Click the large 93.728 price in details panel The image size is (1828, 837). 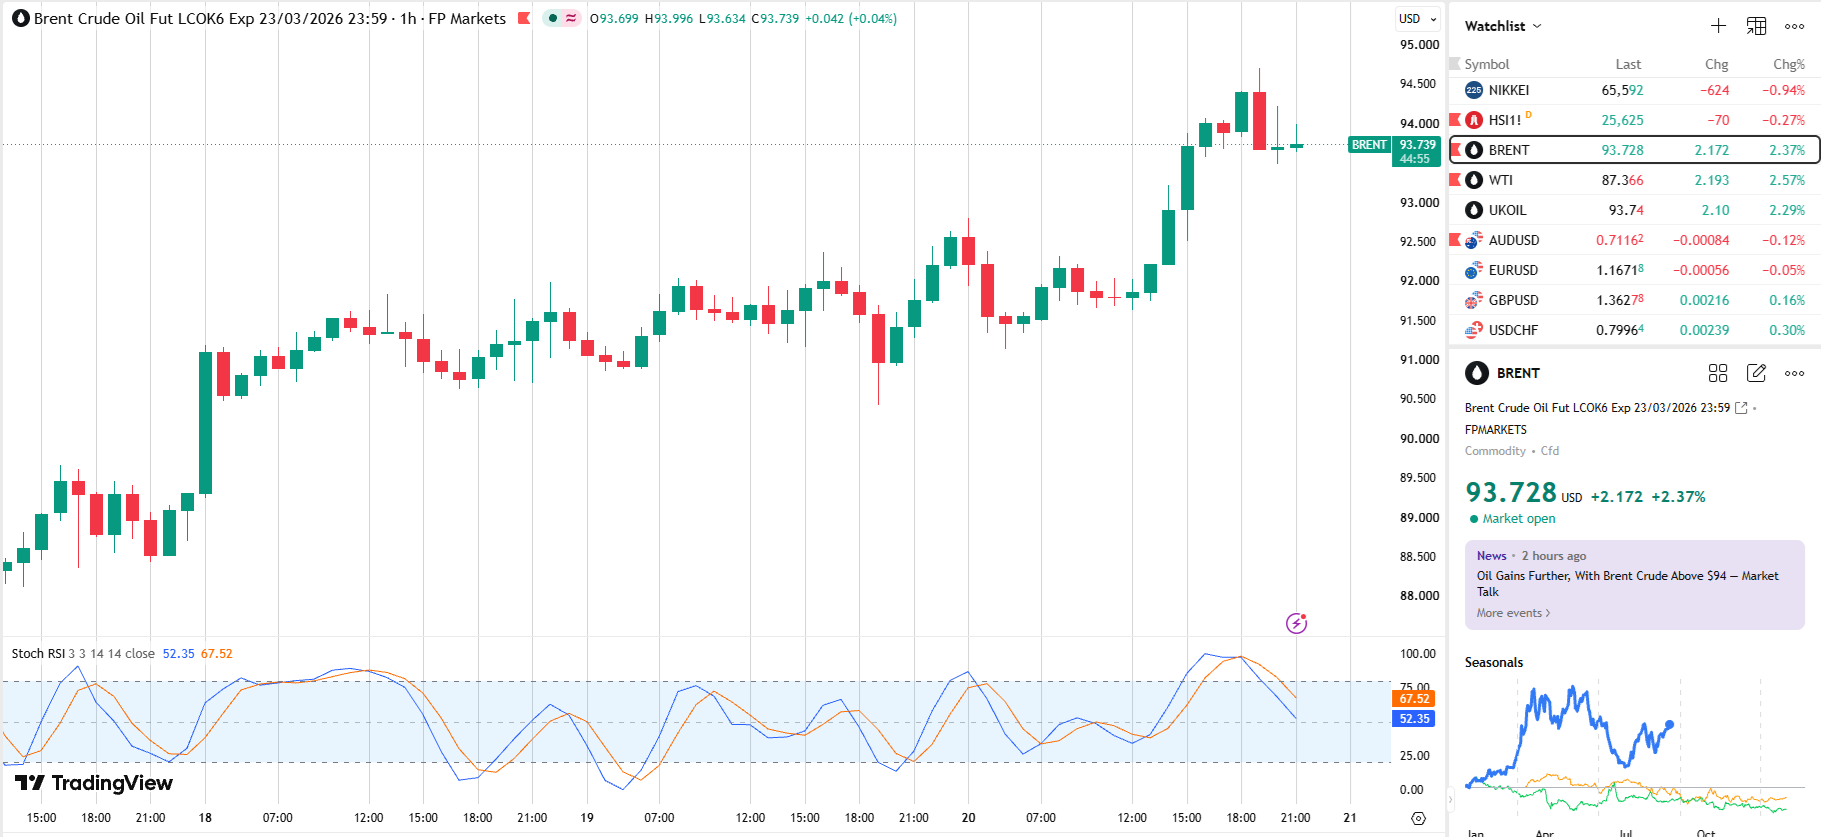[1511, 492]
